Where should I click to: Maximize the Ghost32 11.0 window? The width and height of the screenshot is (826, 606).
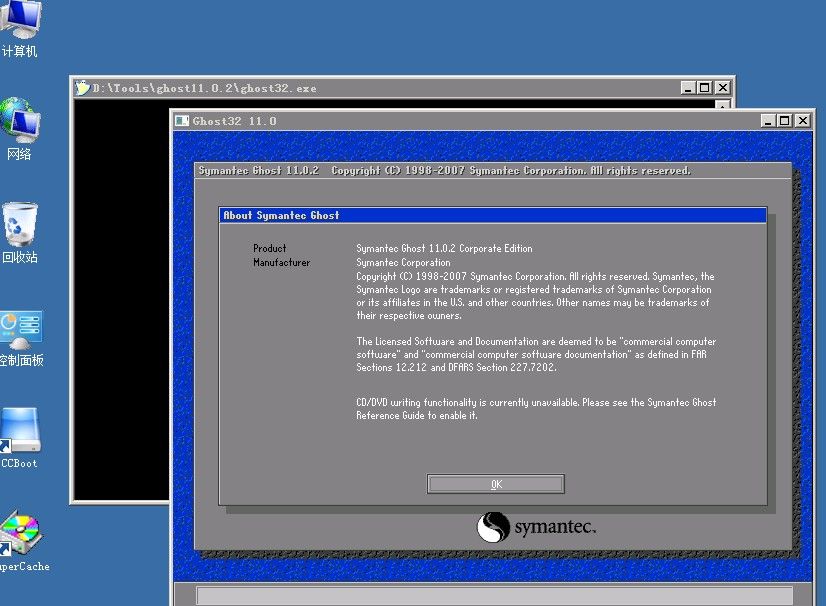click(x=785, y=121)
